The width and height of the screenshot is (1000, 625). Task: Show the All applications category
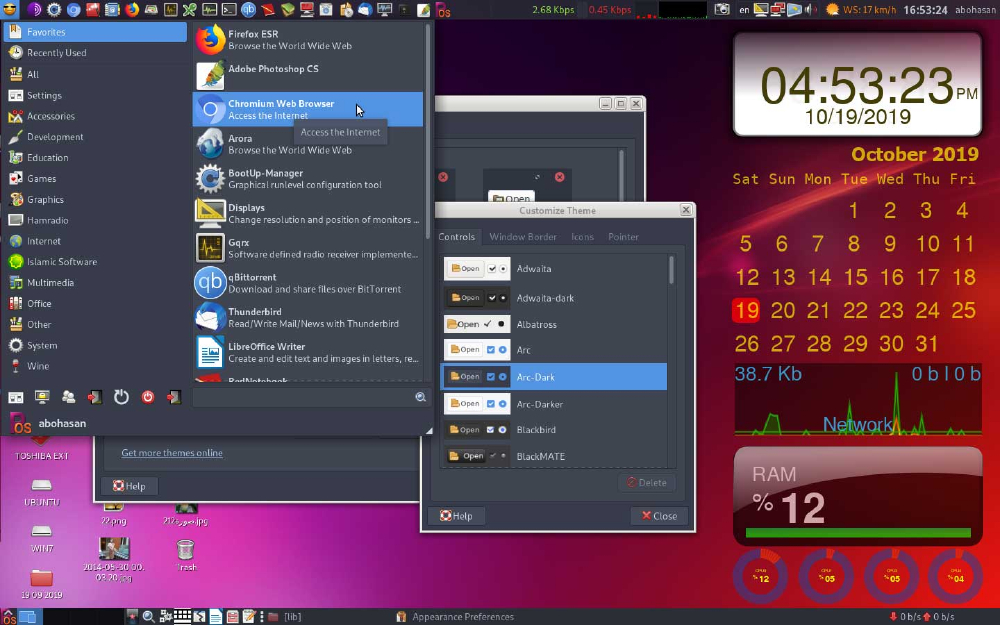point(96,74)
